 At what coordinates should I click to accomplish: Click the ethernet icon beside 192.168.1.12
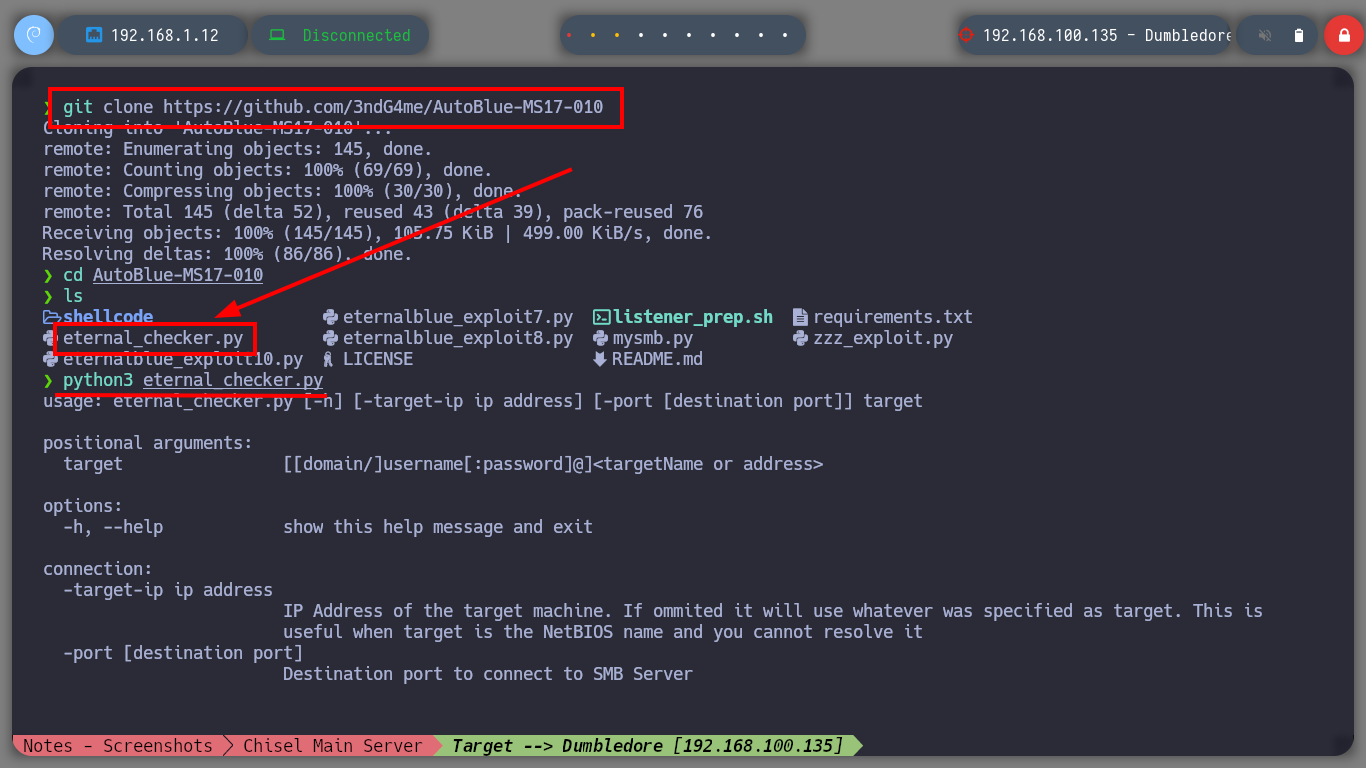pyautogui.click(x=94, y=35)
